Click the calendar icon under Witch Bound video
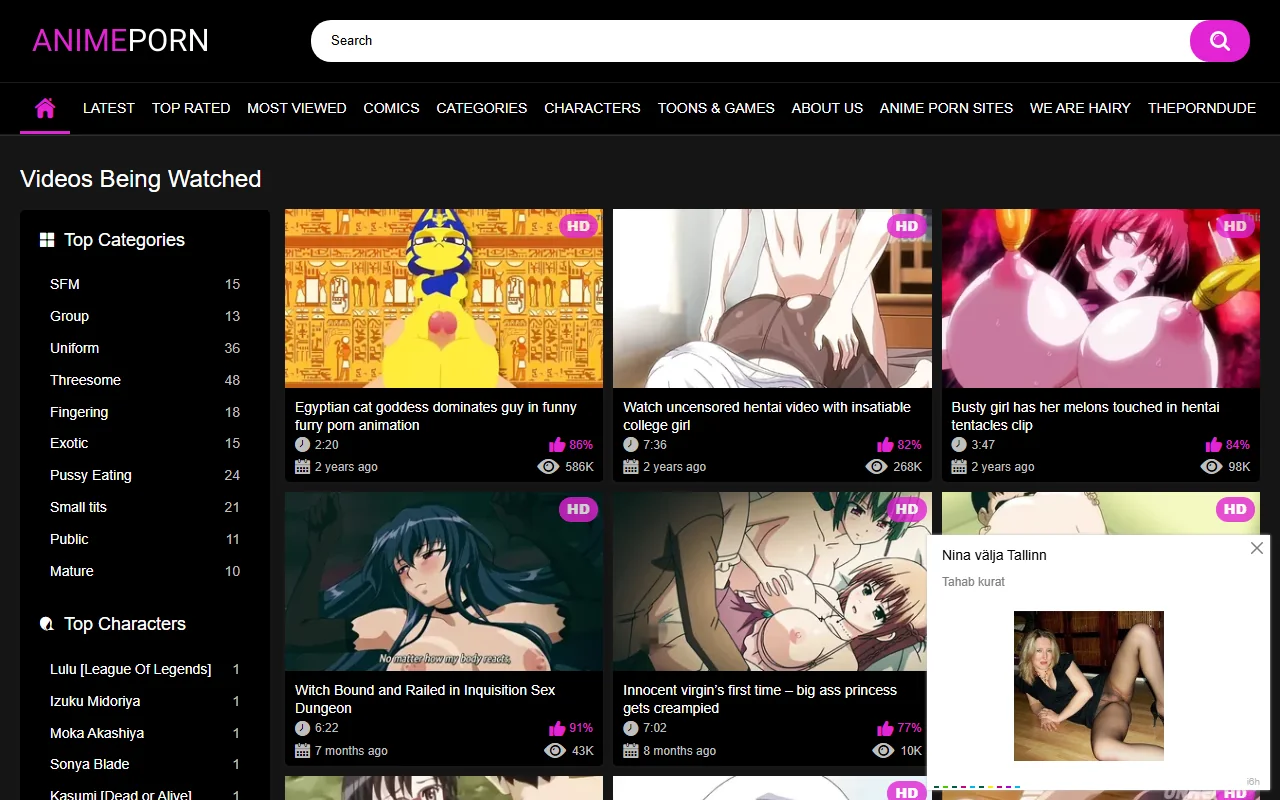This screenshot has width=1280, height=800. (303, 750)
